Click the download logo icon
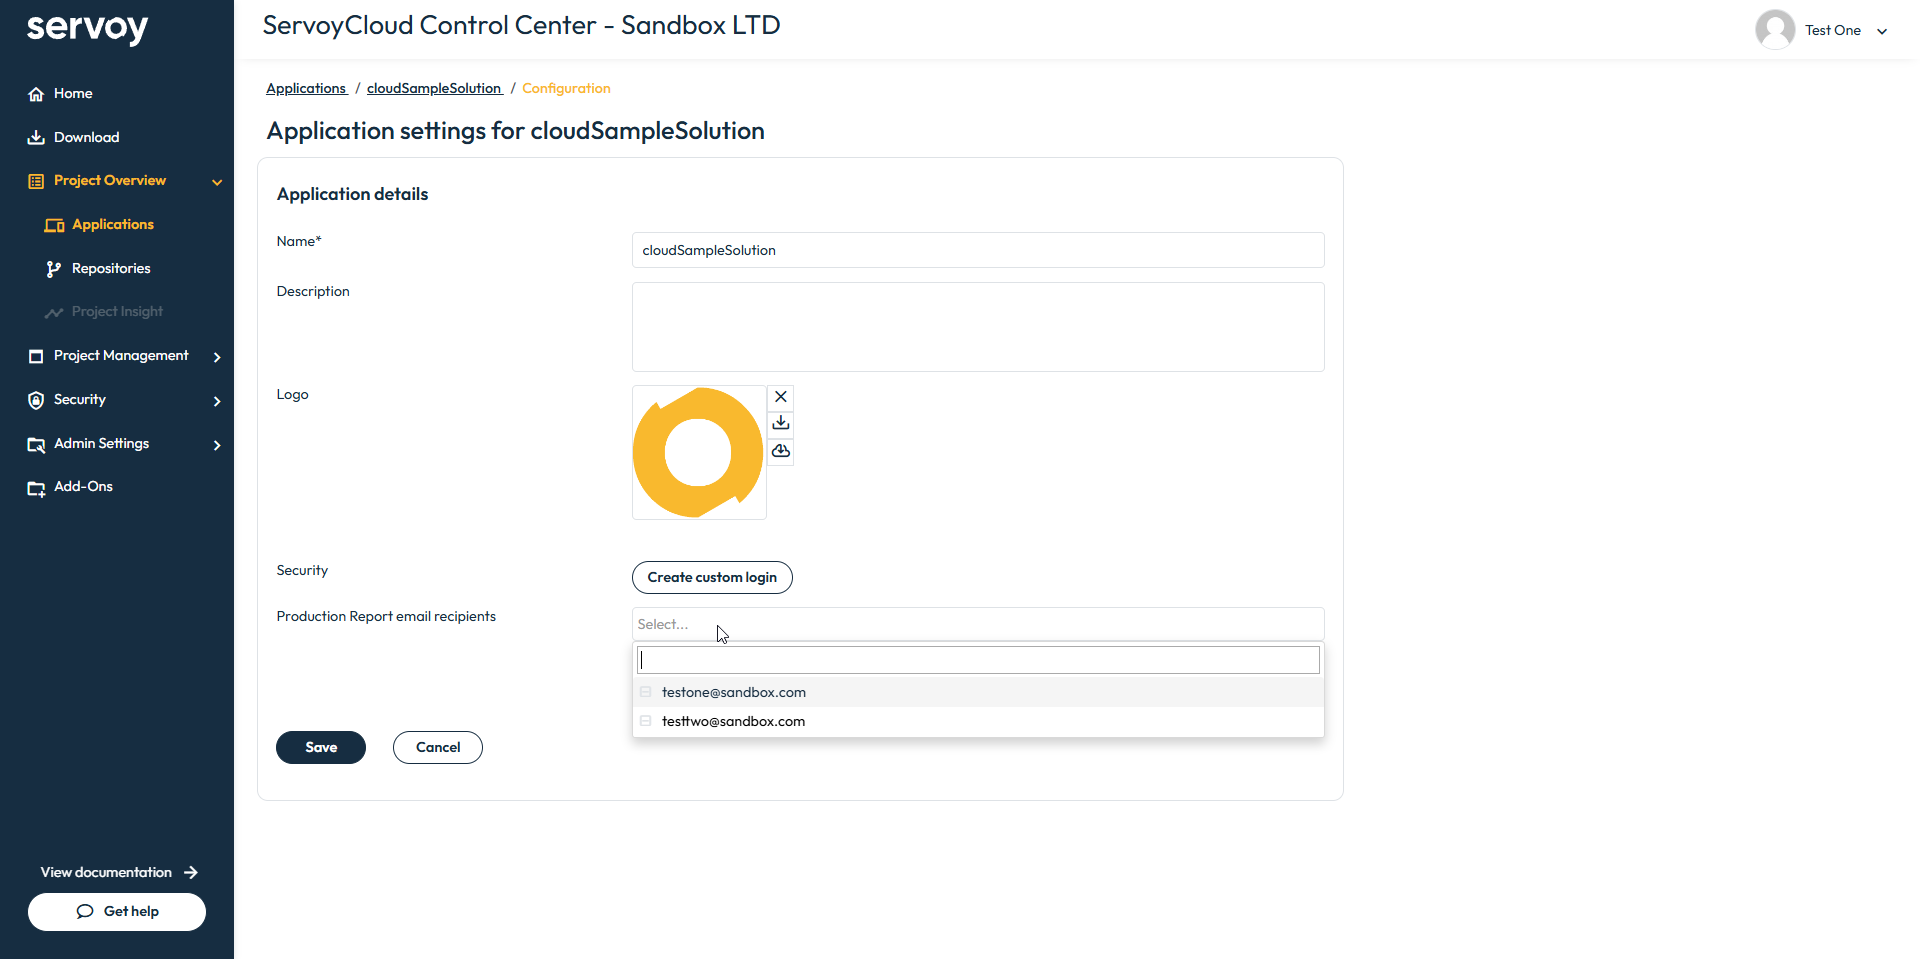The height and width of the screenshot is (959, 1920). [x=781, y=423]
